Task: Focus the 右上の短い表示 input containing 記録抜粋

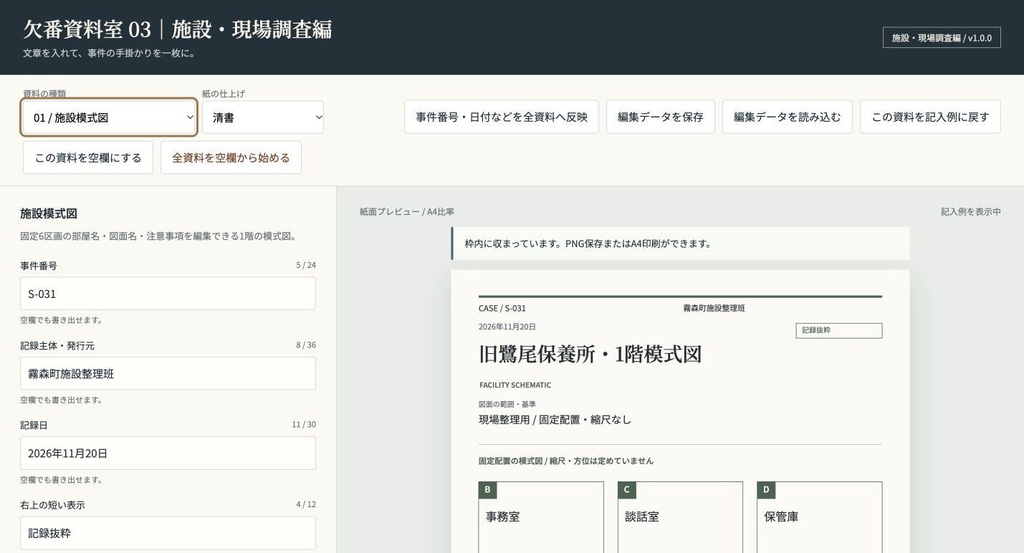Action: click(168, 533)
